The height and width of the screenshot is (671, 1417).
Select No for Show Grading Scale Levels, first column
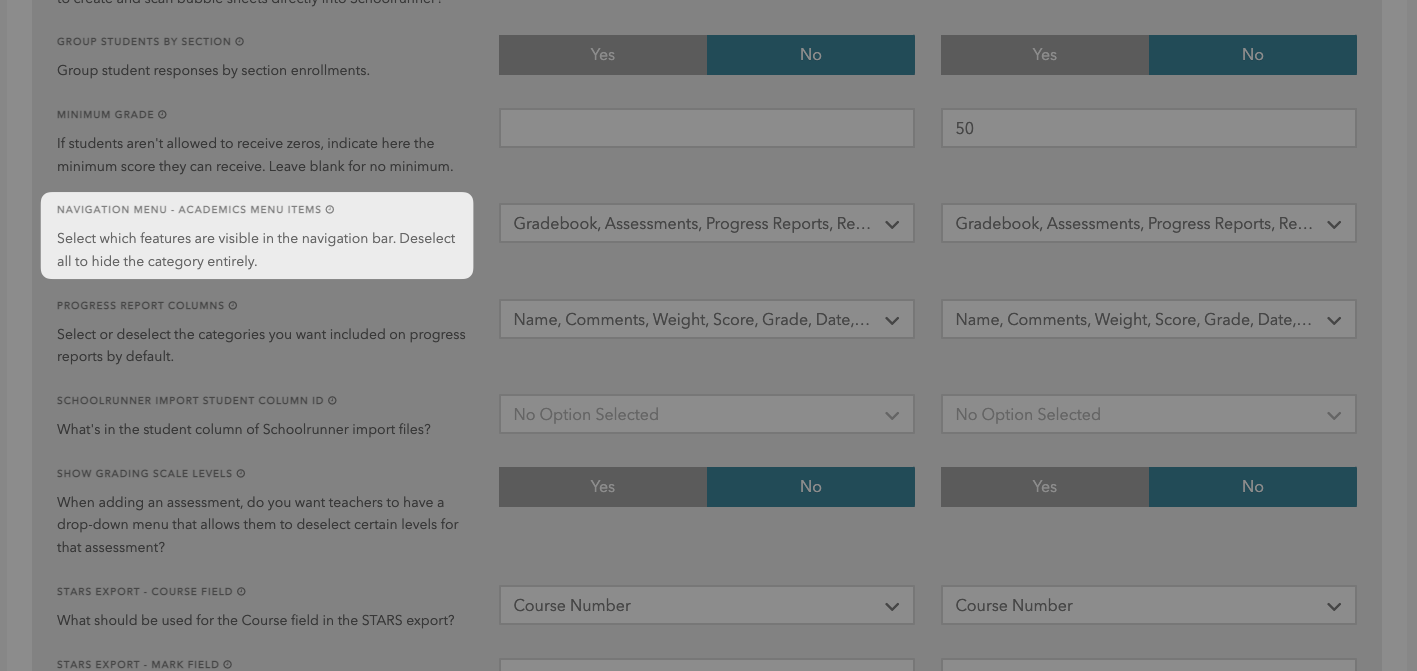[811, 487]
